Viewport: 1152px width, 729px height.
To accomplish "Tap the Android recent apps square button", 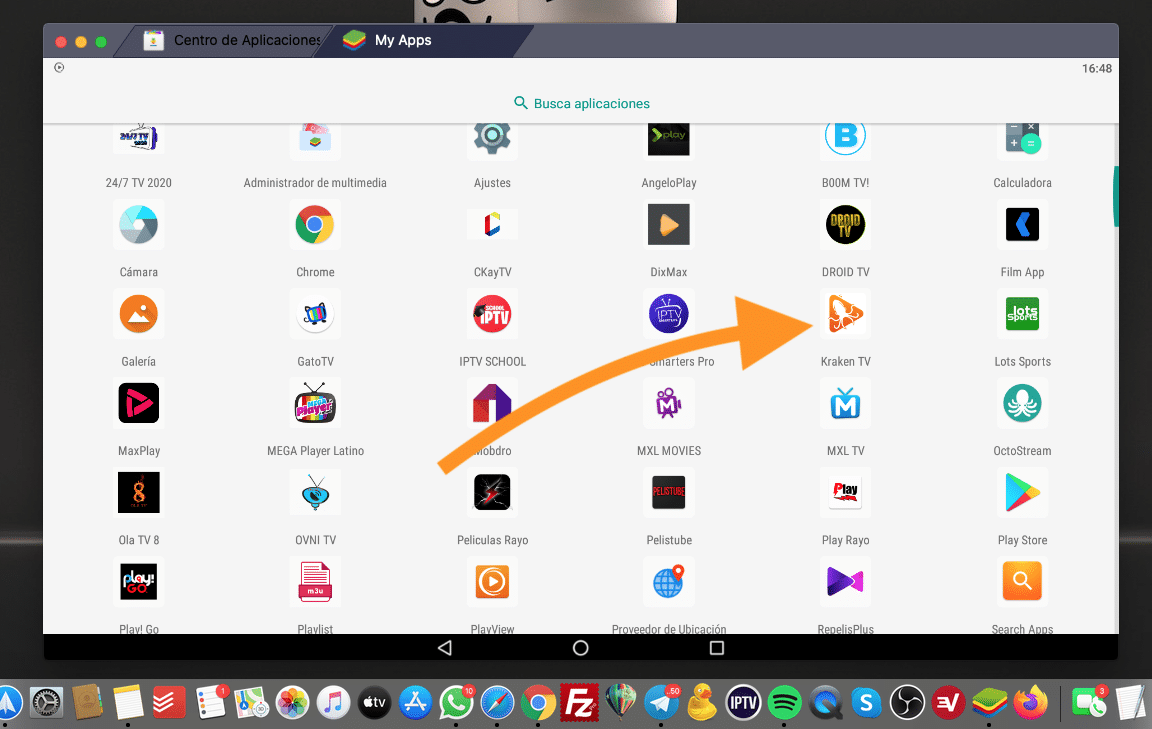I will coord(717,647).
